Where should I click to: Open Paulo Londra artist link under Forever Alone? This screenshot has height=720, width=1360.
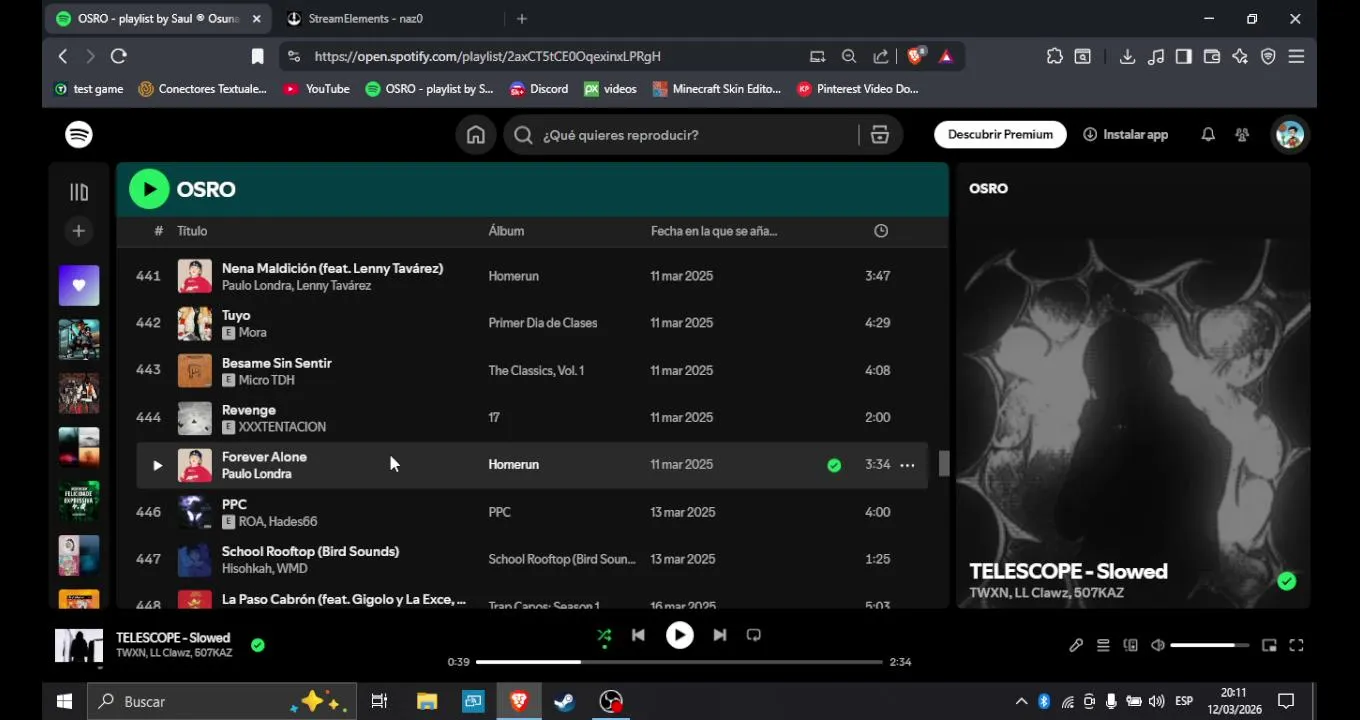pos(257,474)
